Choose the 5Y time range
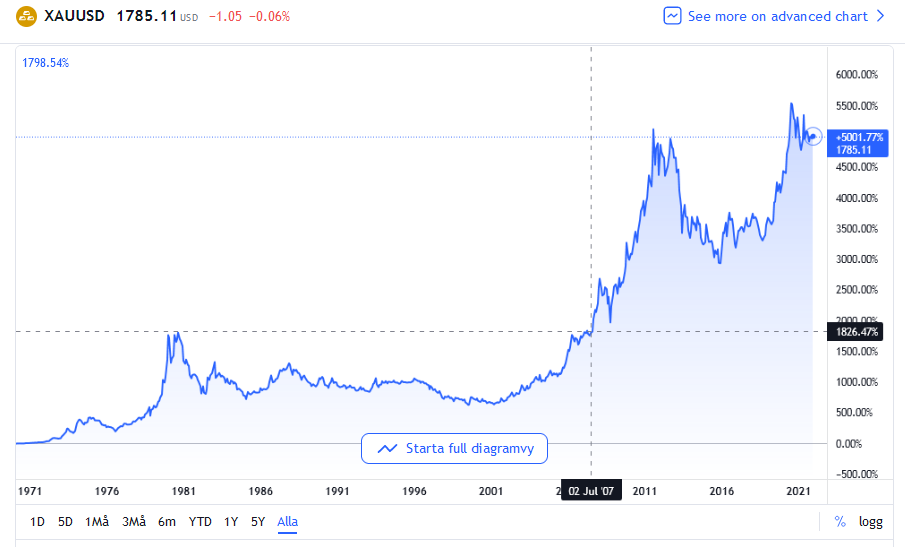This screenshot has height=547, width=905. pos(258,521)
